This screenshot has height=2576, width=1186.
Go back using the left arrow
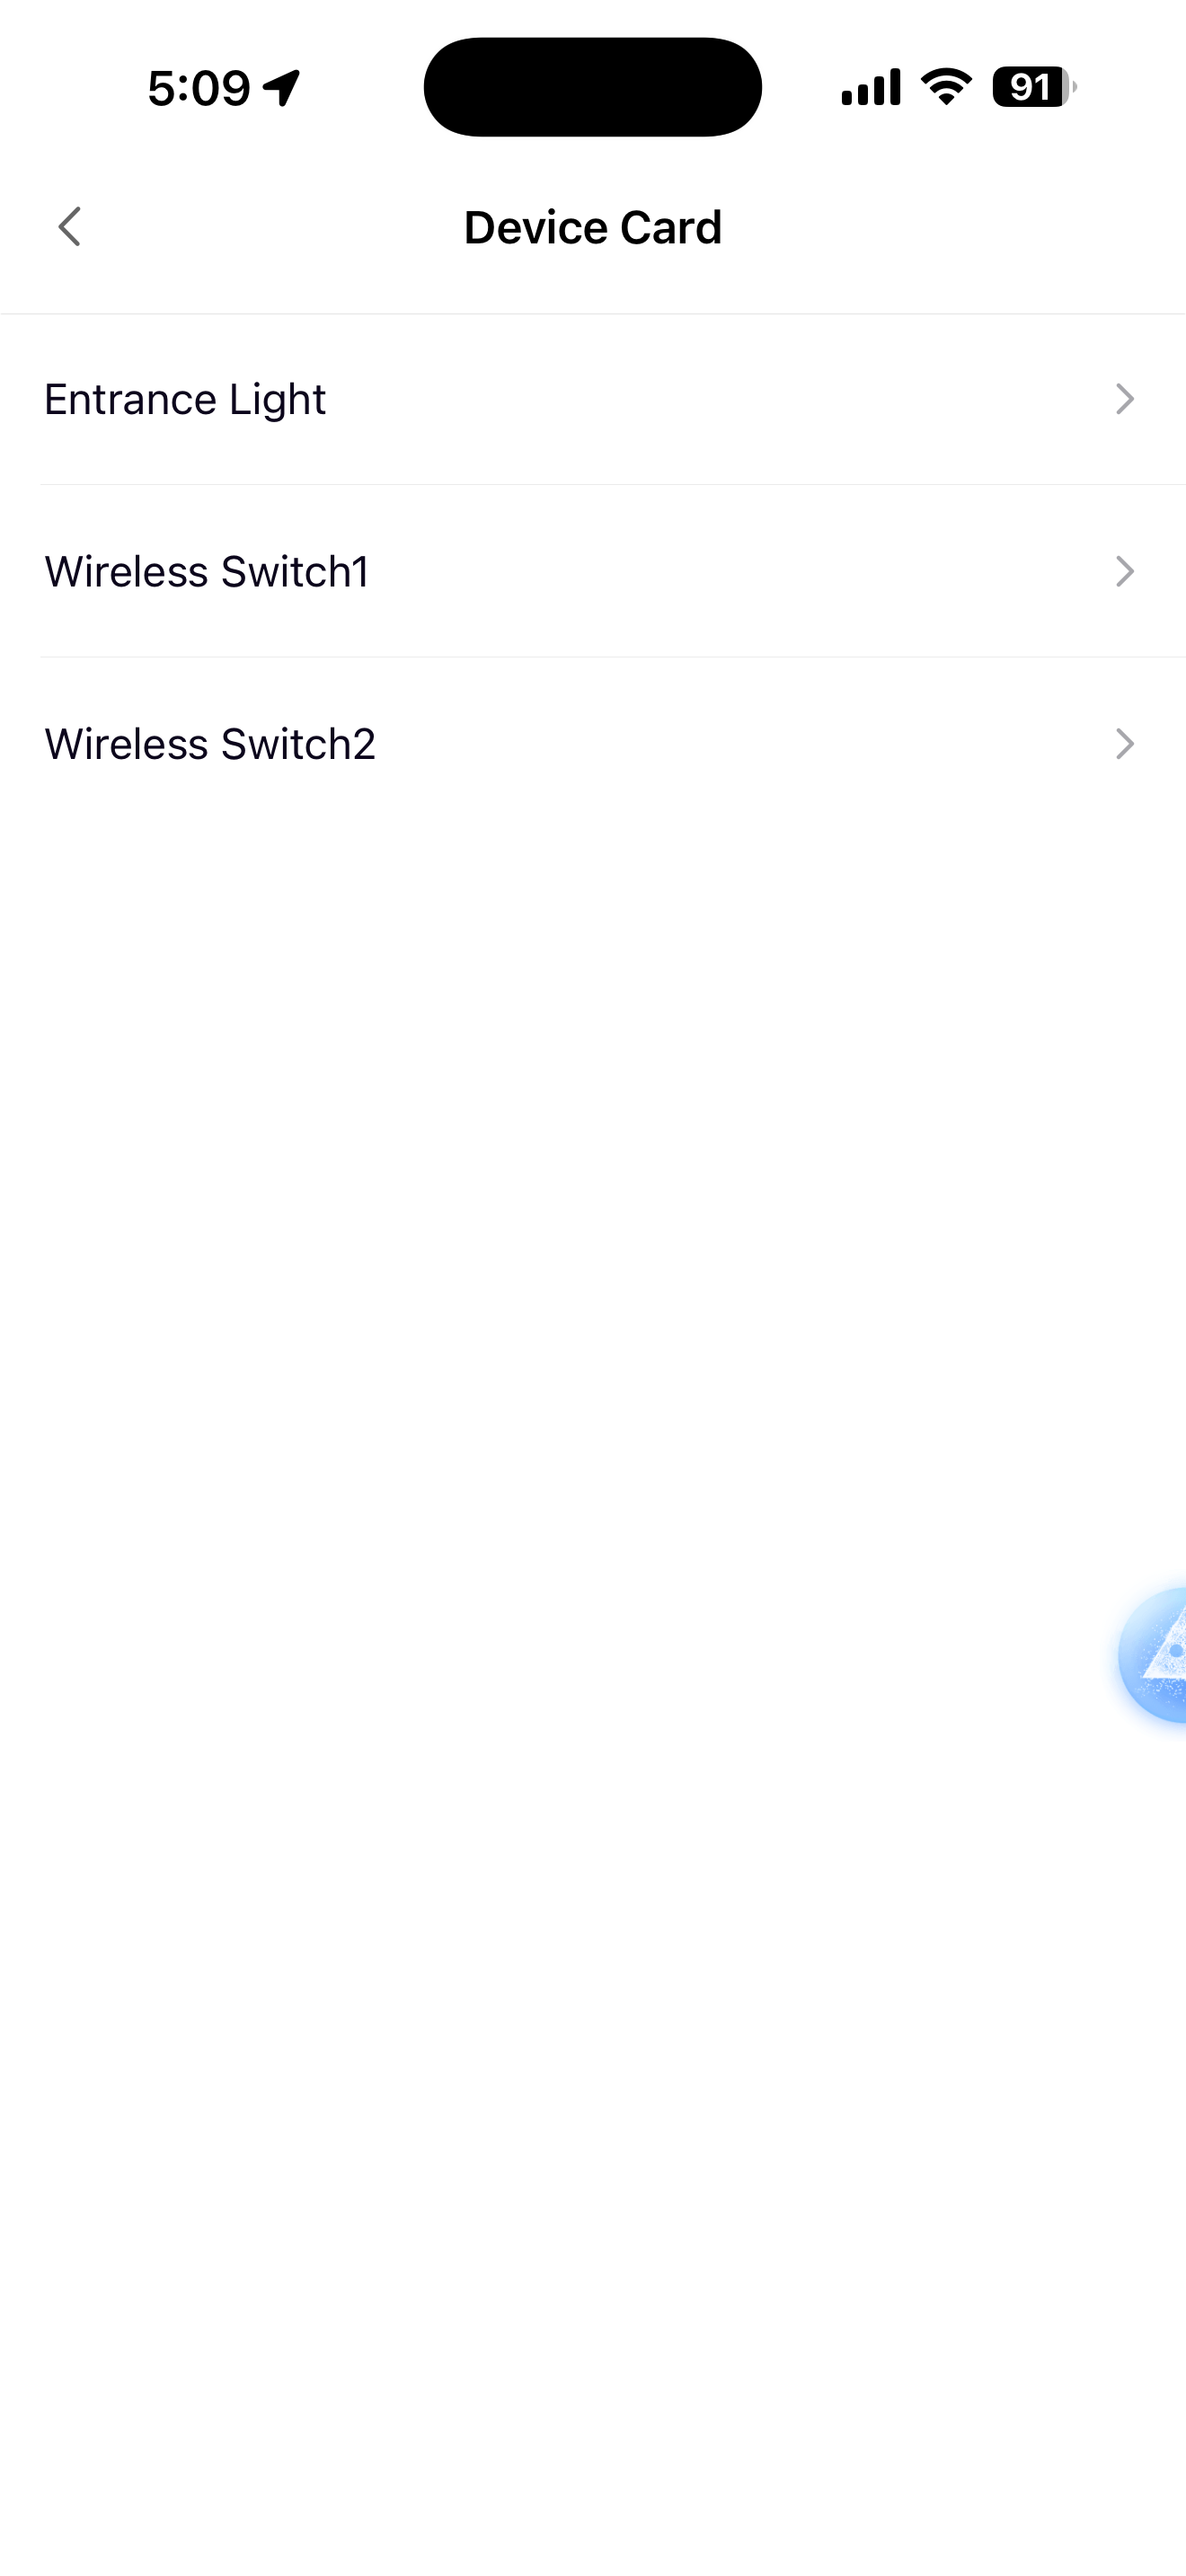coord(69,227)
